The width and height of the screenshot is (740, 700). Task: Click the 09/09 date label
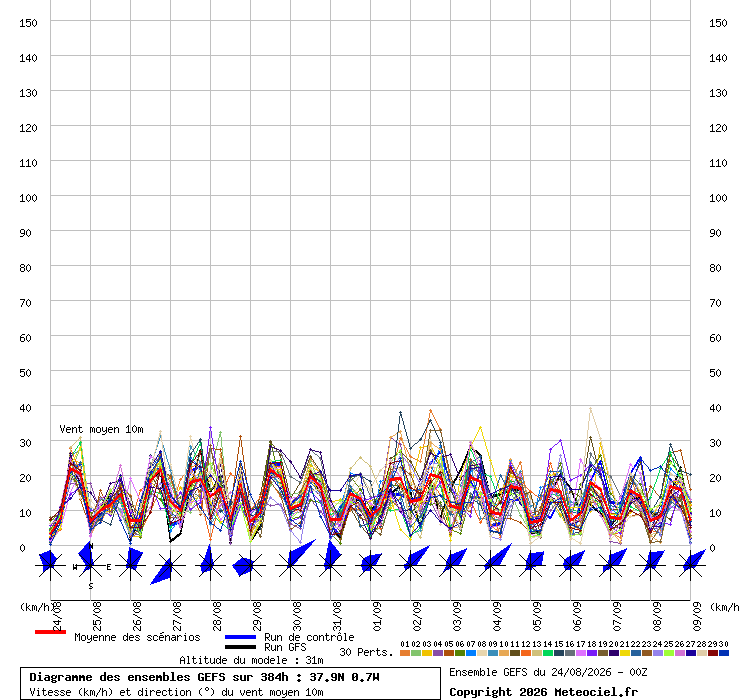[697, 616]
